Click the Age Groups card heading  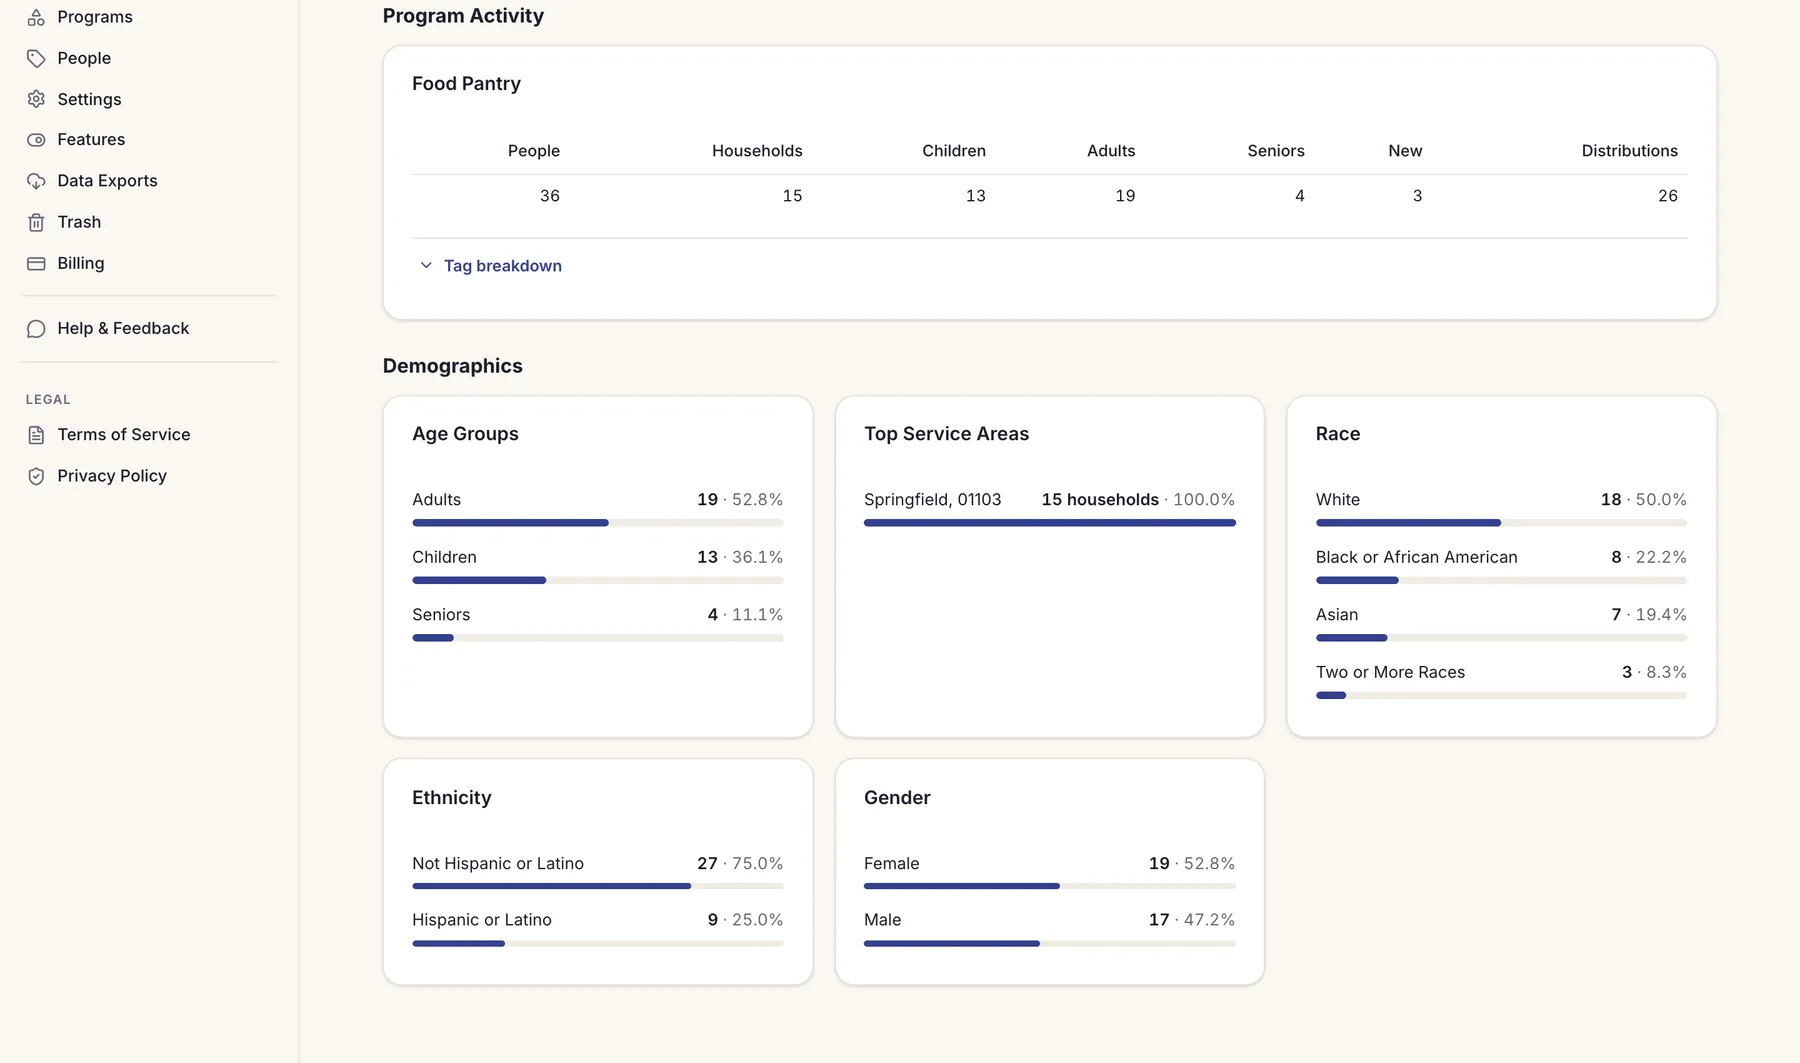pyautogui.click(x=465, y=434)
